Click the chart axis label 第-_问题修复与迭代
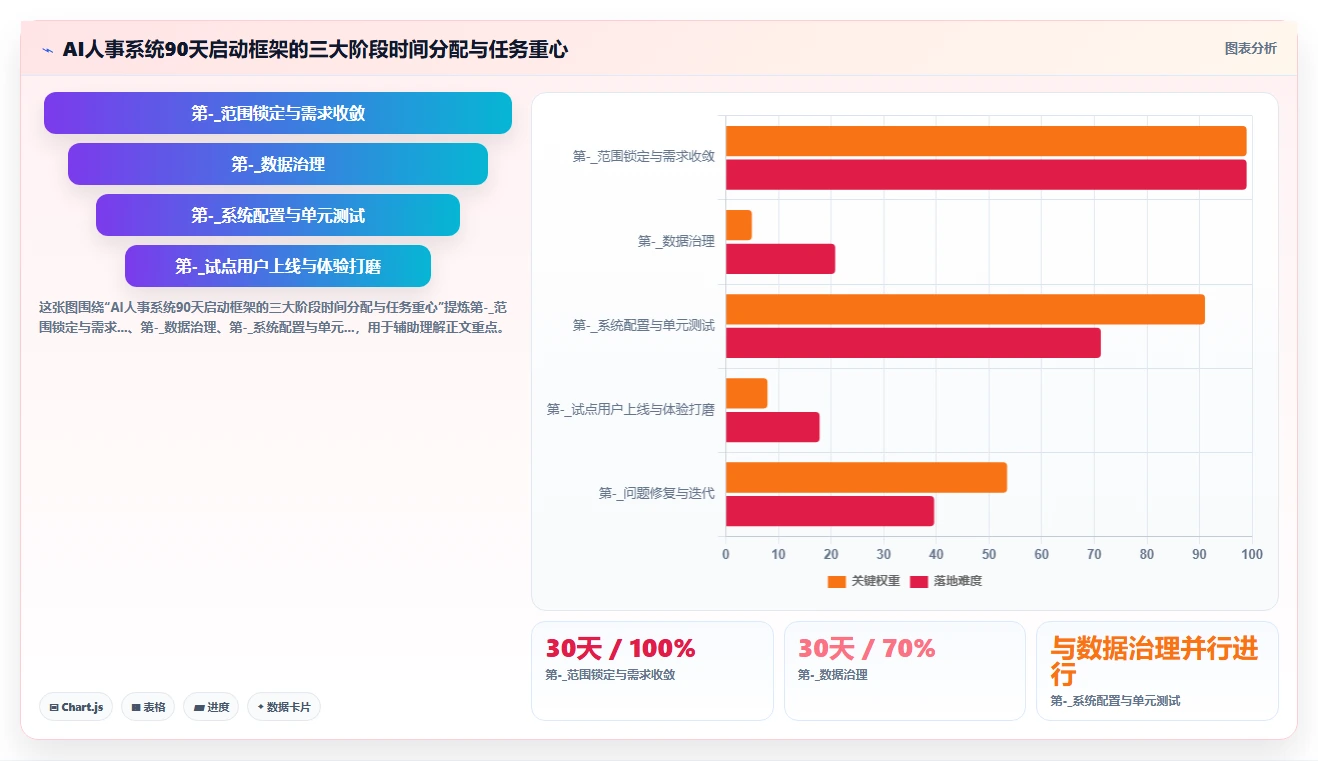The height and width of the screenshot is (761, 1318). pyautogui.click(x=656, y=493)
